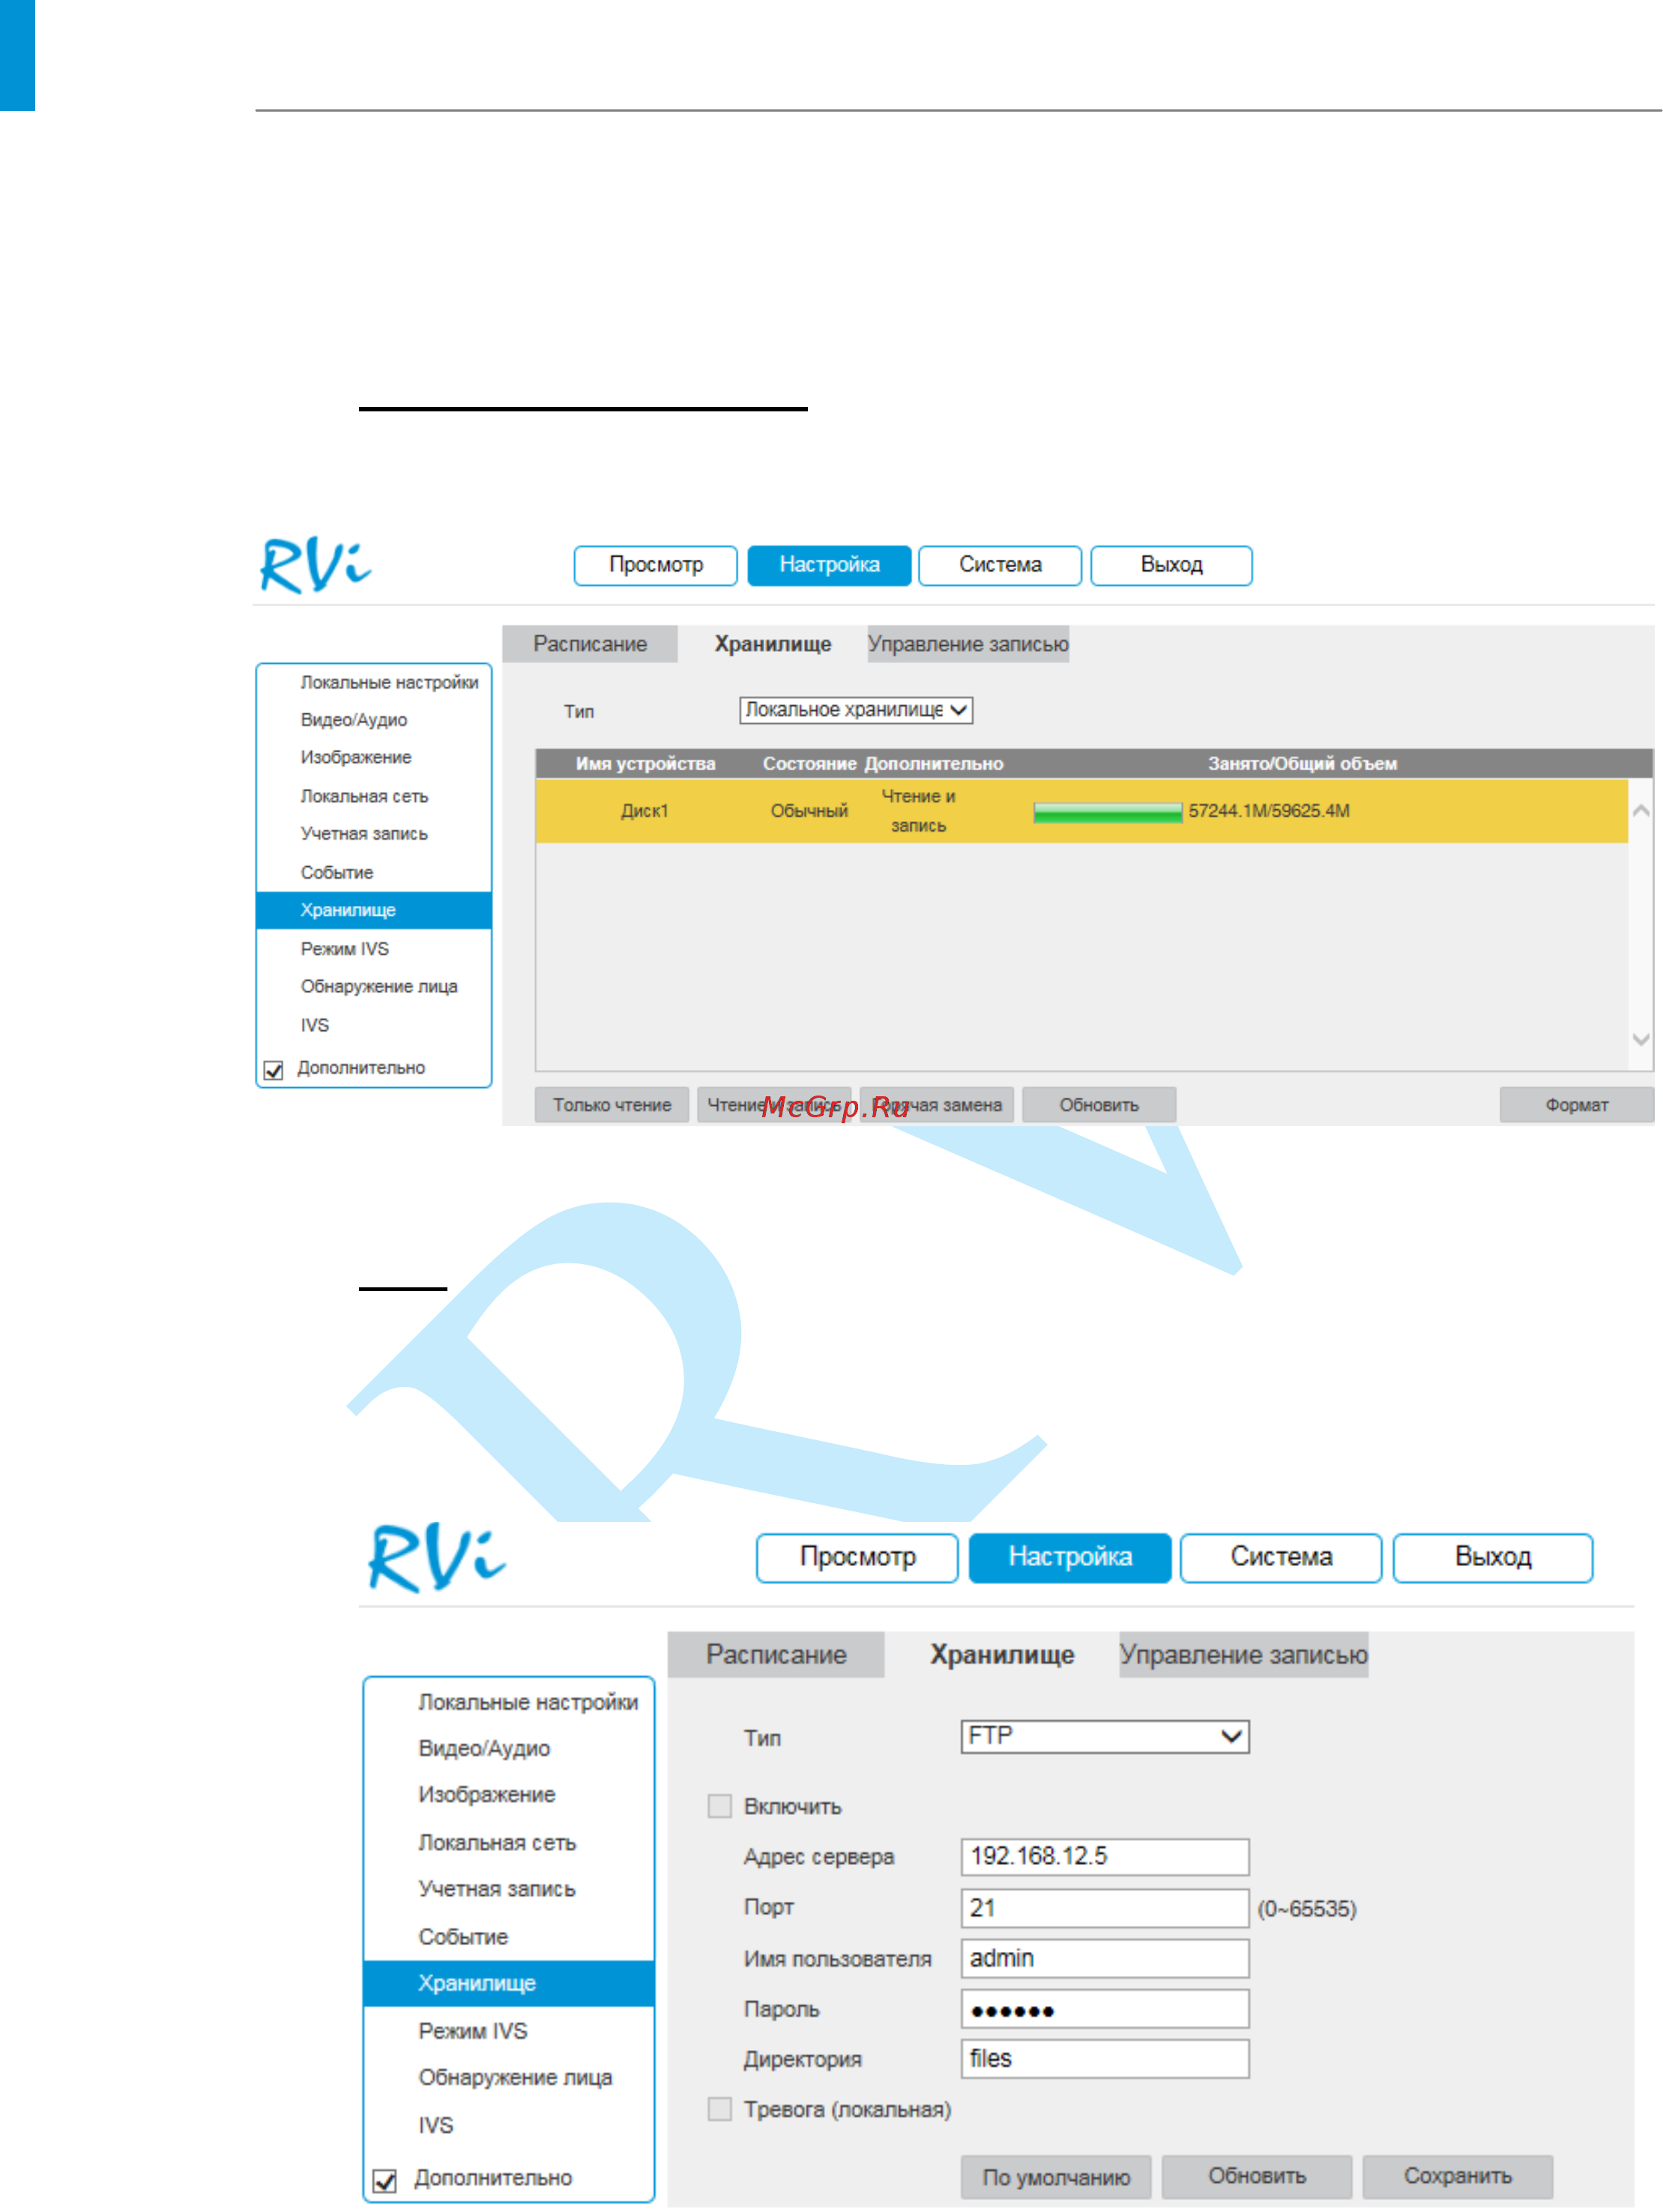Select Хранилище in the local storage sidebar
Screen dimensions: 1663x2212
[374, 911]
